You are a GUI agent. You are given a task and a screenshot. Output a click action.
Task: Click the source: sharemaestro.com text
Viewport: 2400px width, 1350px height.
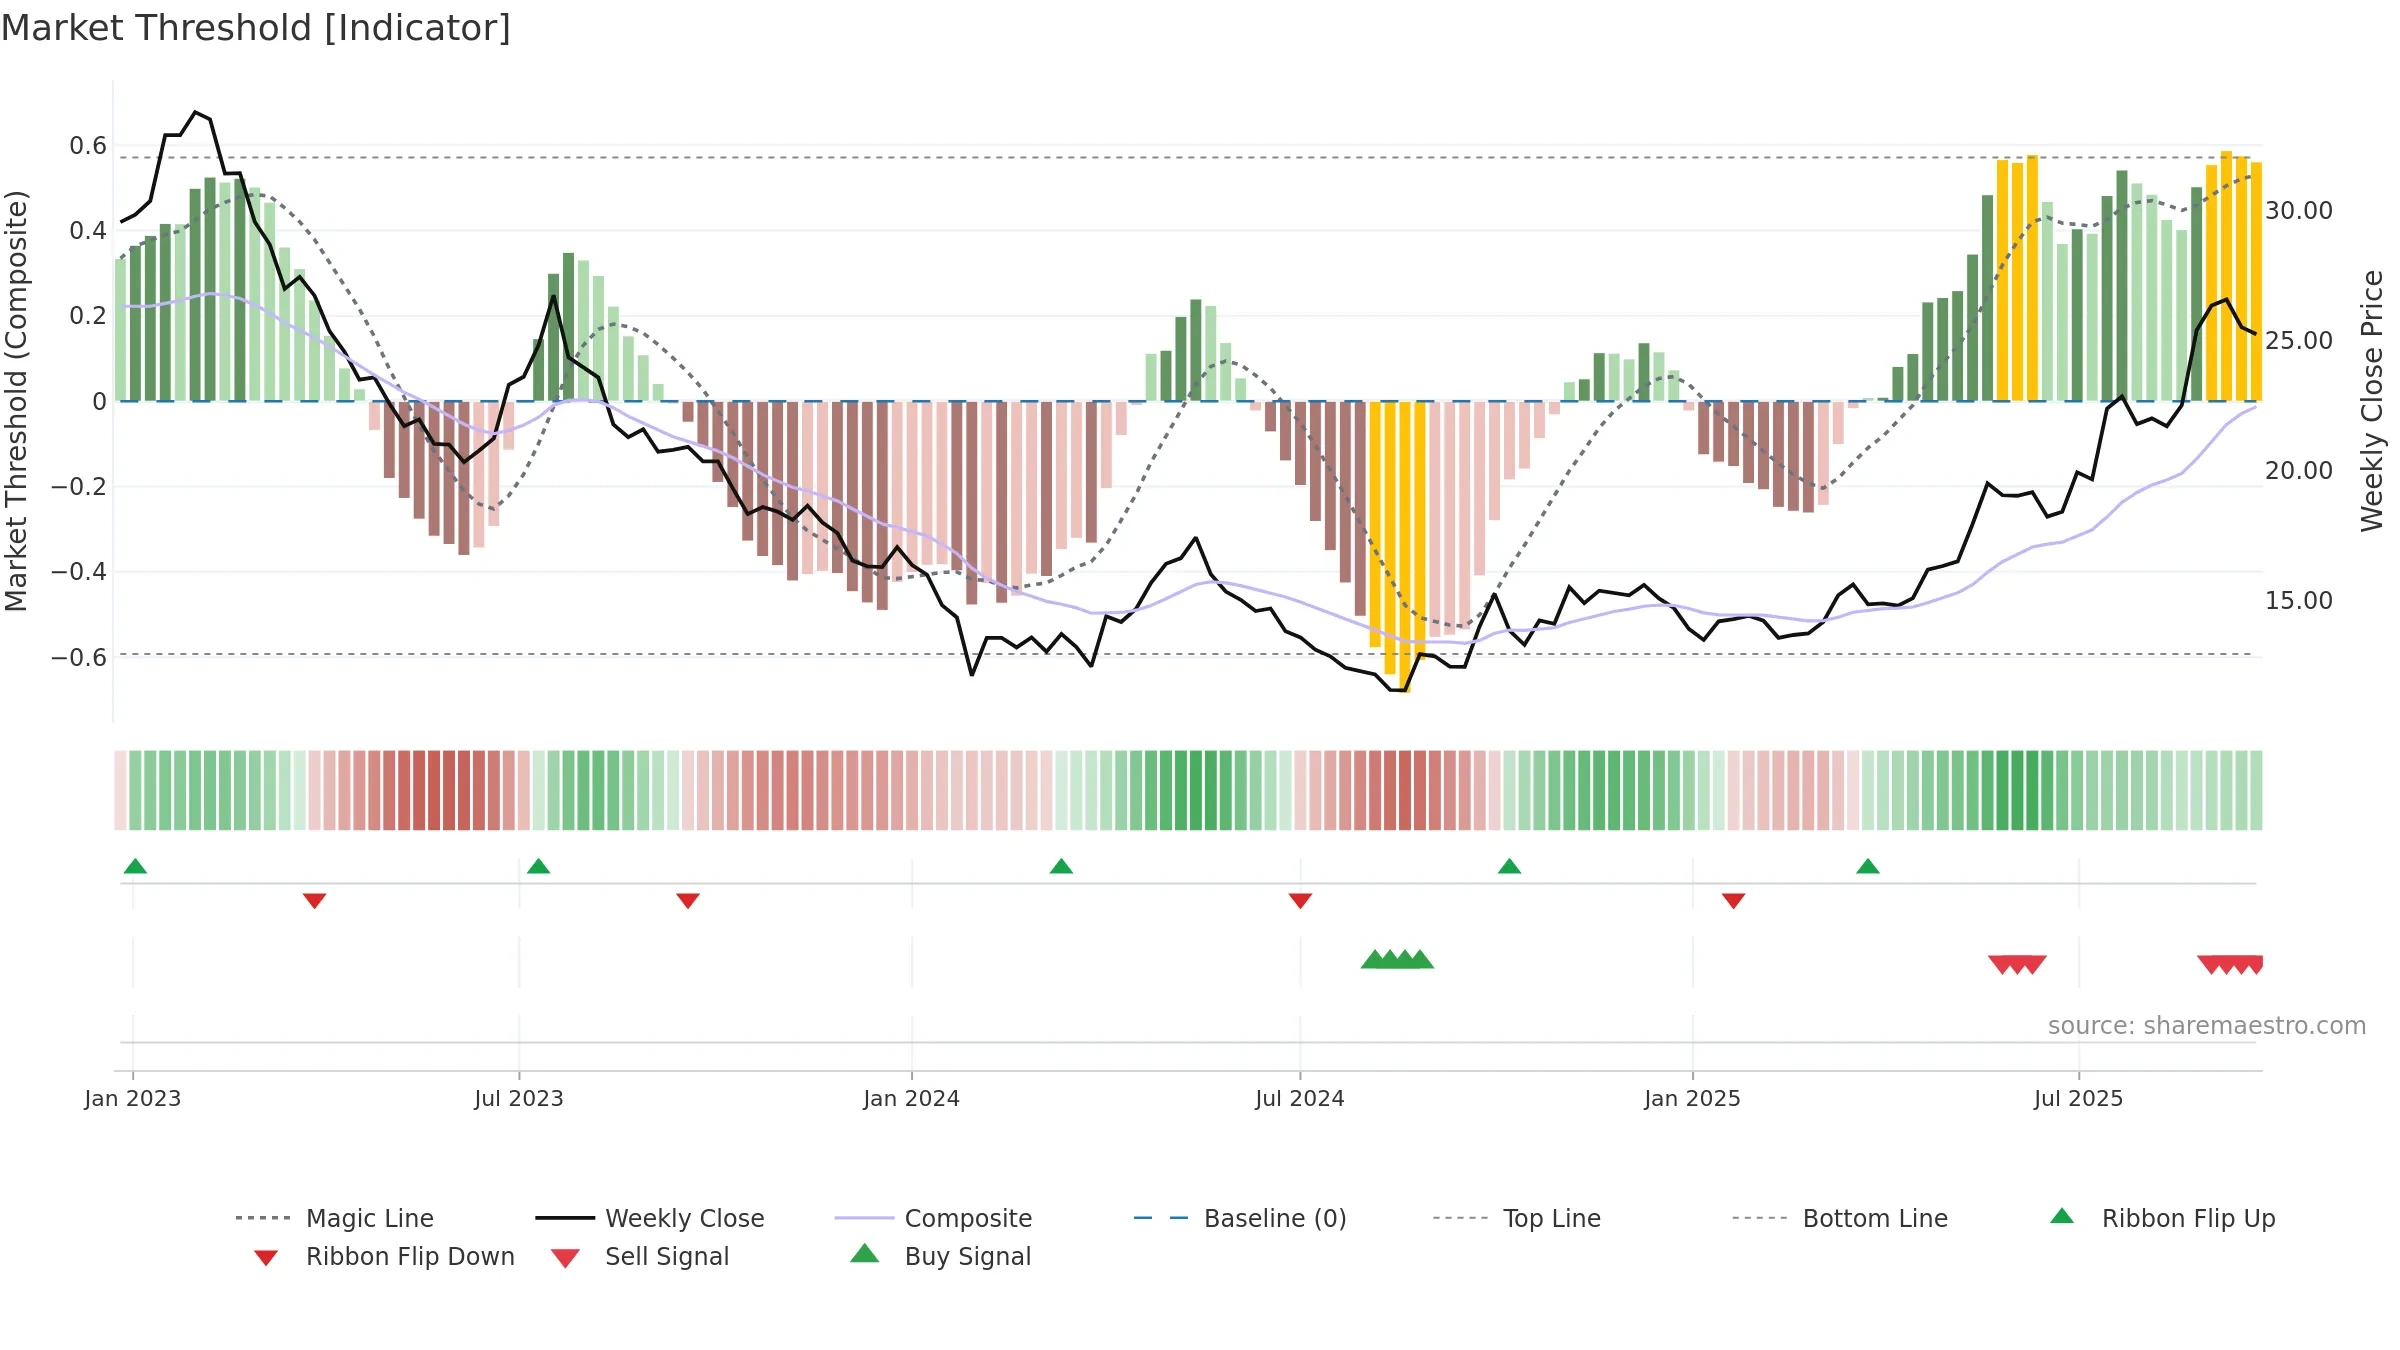click(2207, 1026)
